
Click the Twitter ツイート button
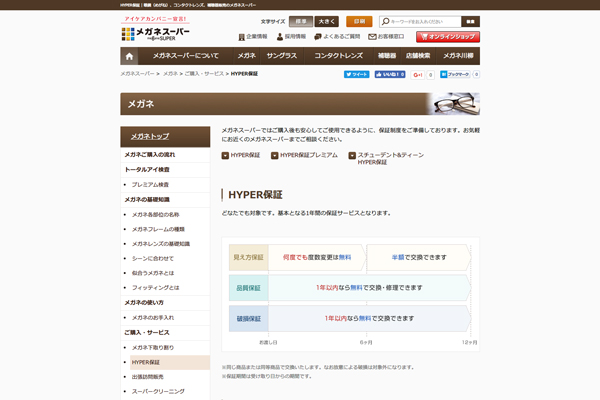tap(357, 74)
